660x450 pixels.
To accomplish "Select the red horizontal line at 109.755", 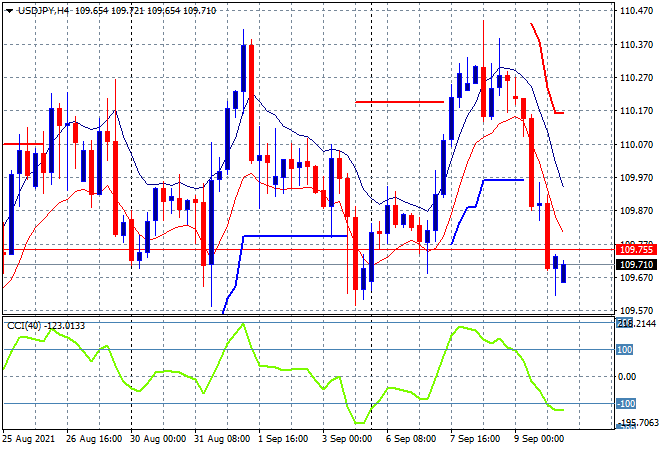I will pos(309,250).
